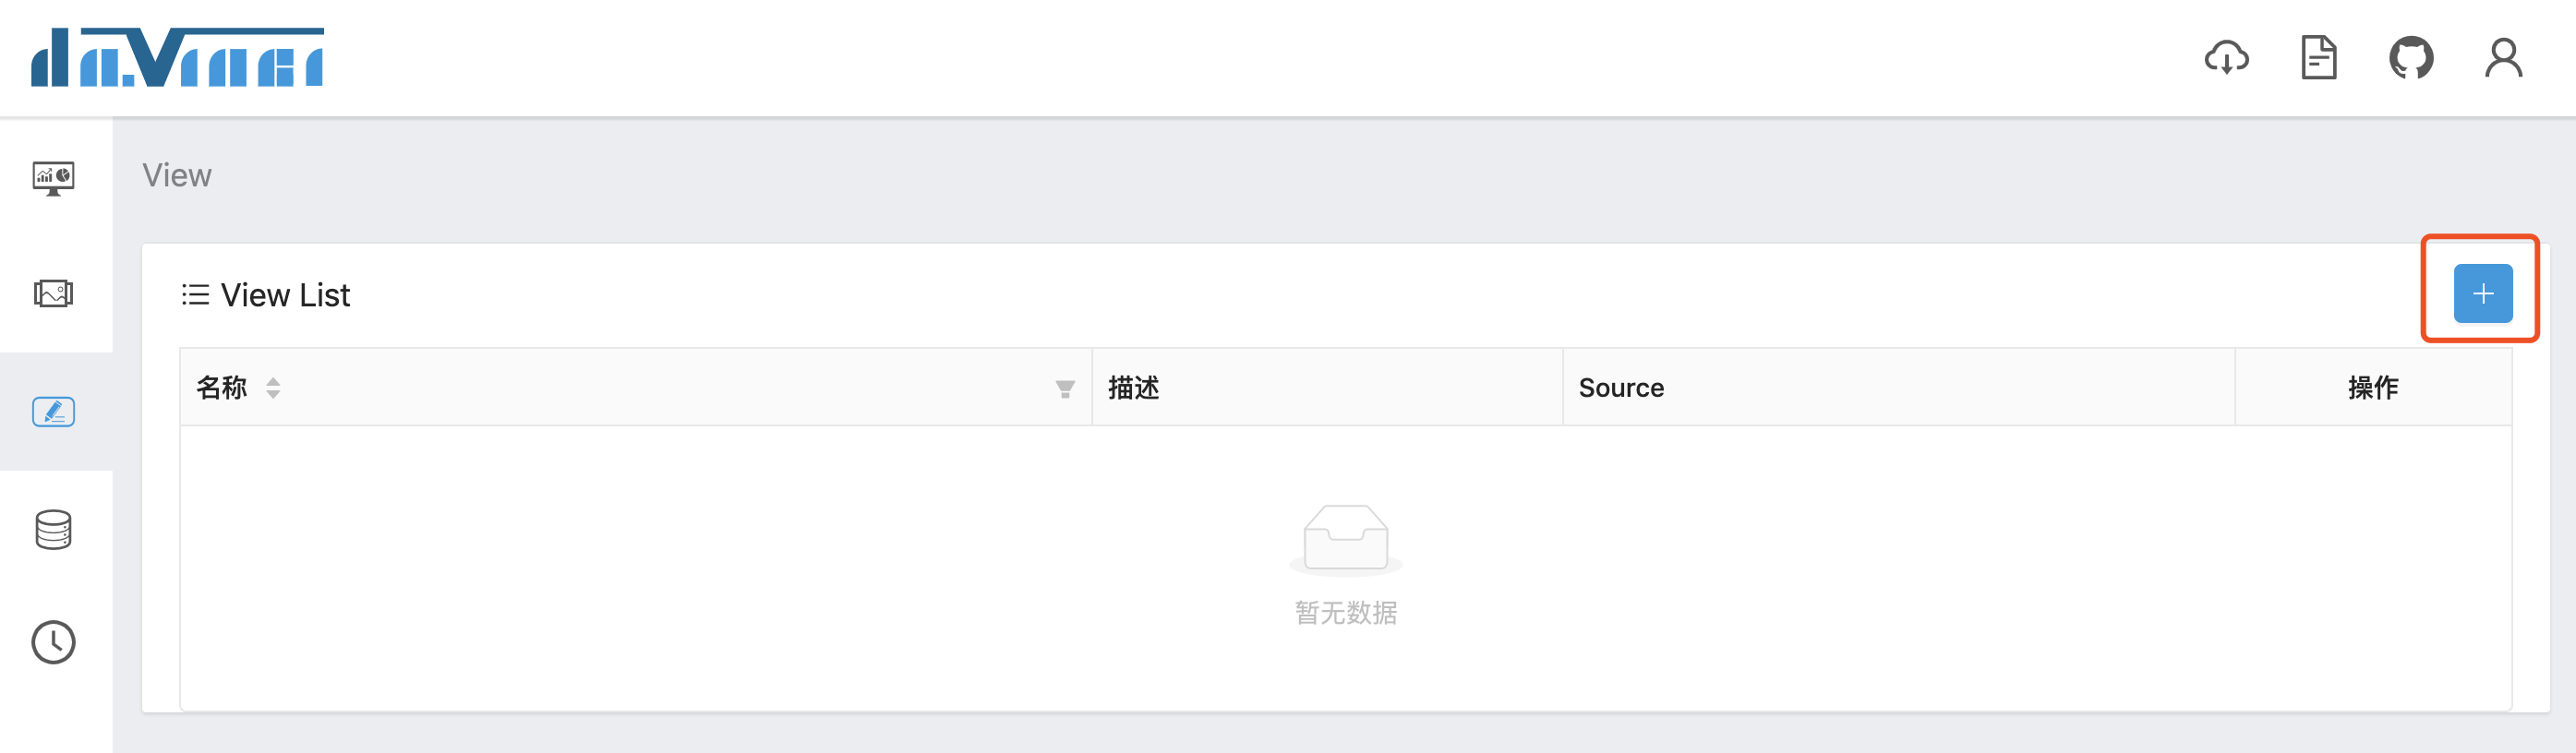
Task: Open the Display picture icon in sidebar
Action: pos(54,294)
